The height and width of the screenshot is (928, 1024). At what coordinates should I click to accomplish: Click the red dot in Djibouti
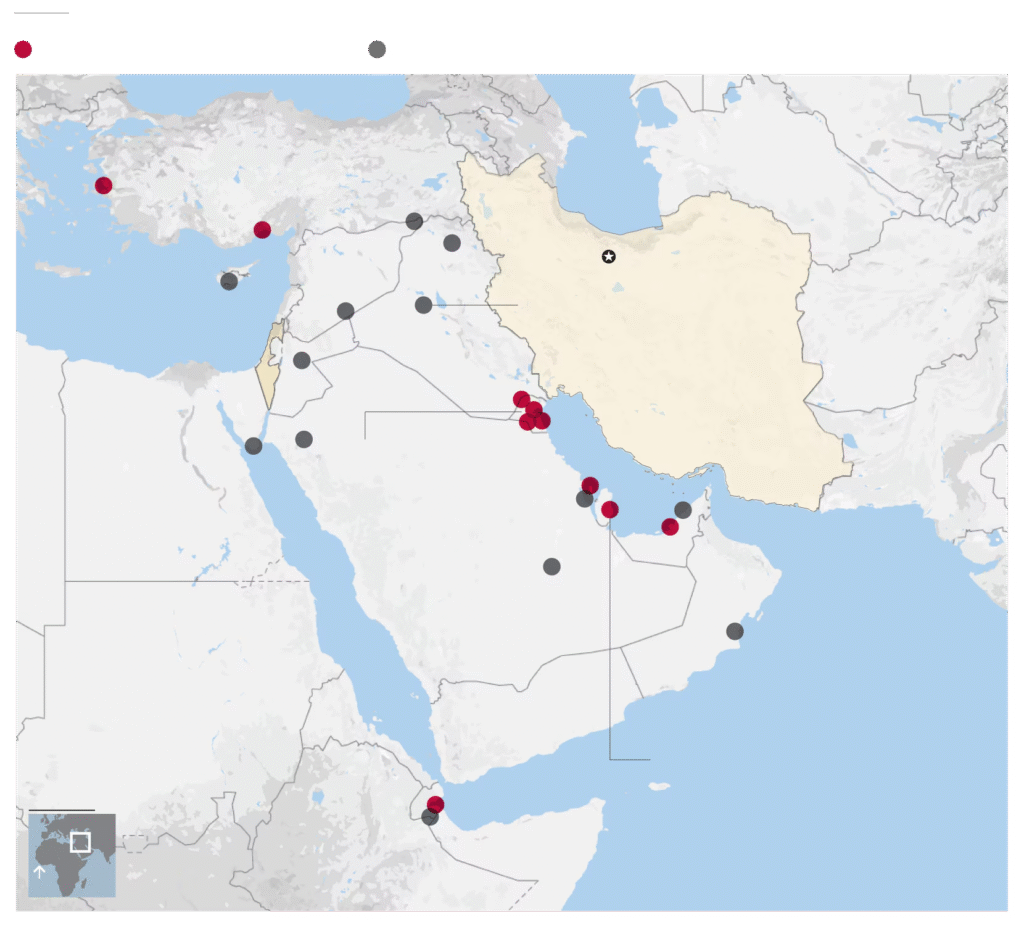(x=435, y=804)
